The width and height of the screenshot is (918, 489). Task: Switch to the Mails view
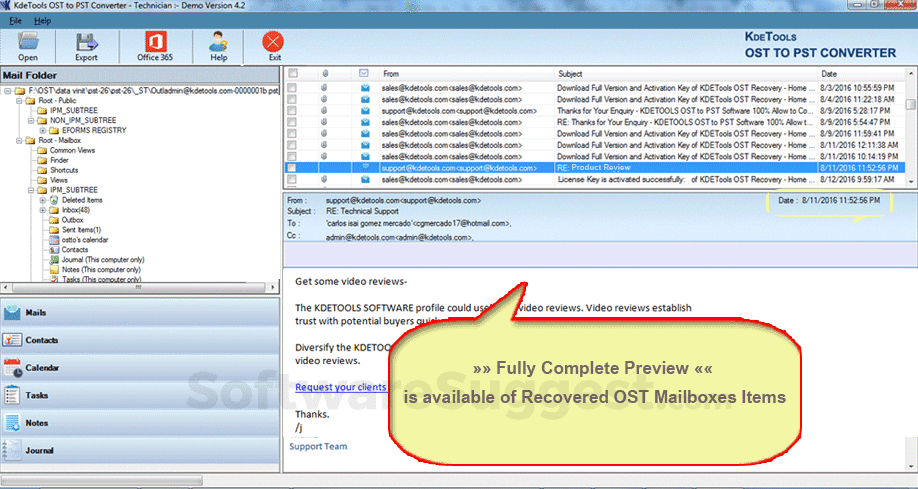[140, 313]
